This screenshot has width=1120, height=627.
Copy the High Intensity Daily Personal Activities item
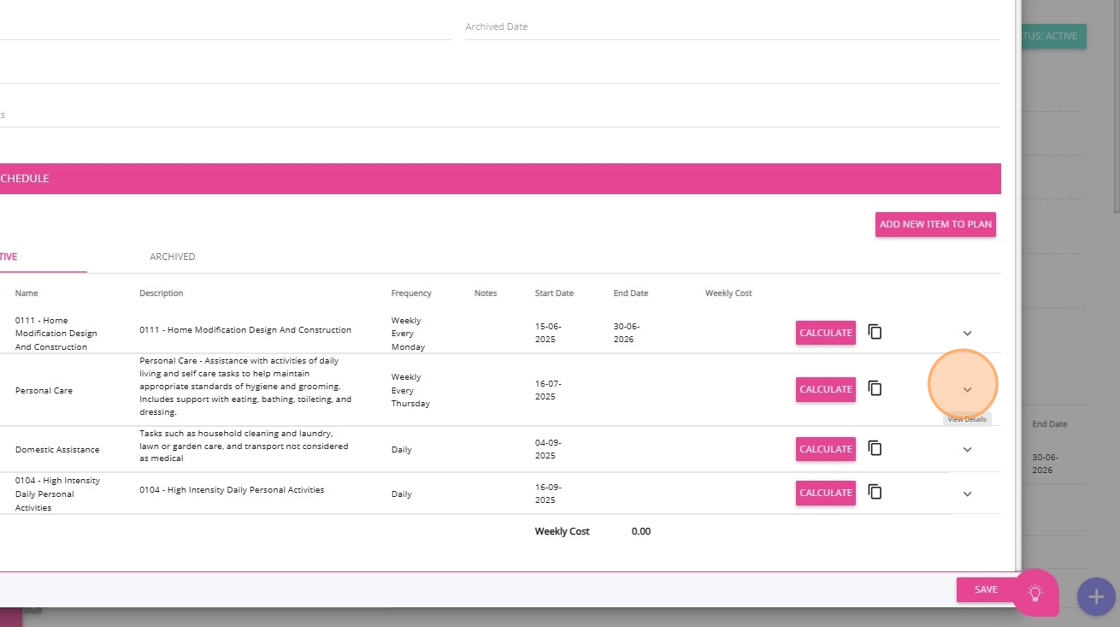[x=875, y=492]
